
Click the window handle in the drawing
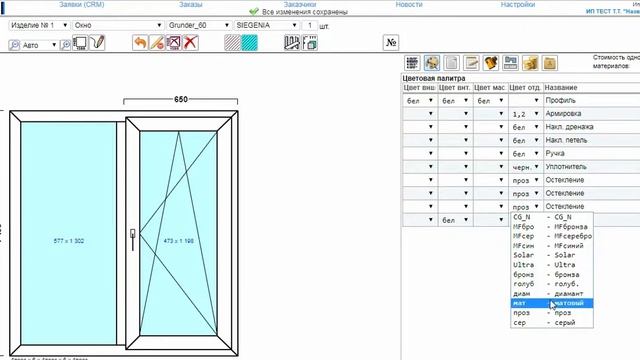click(133, 239)
